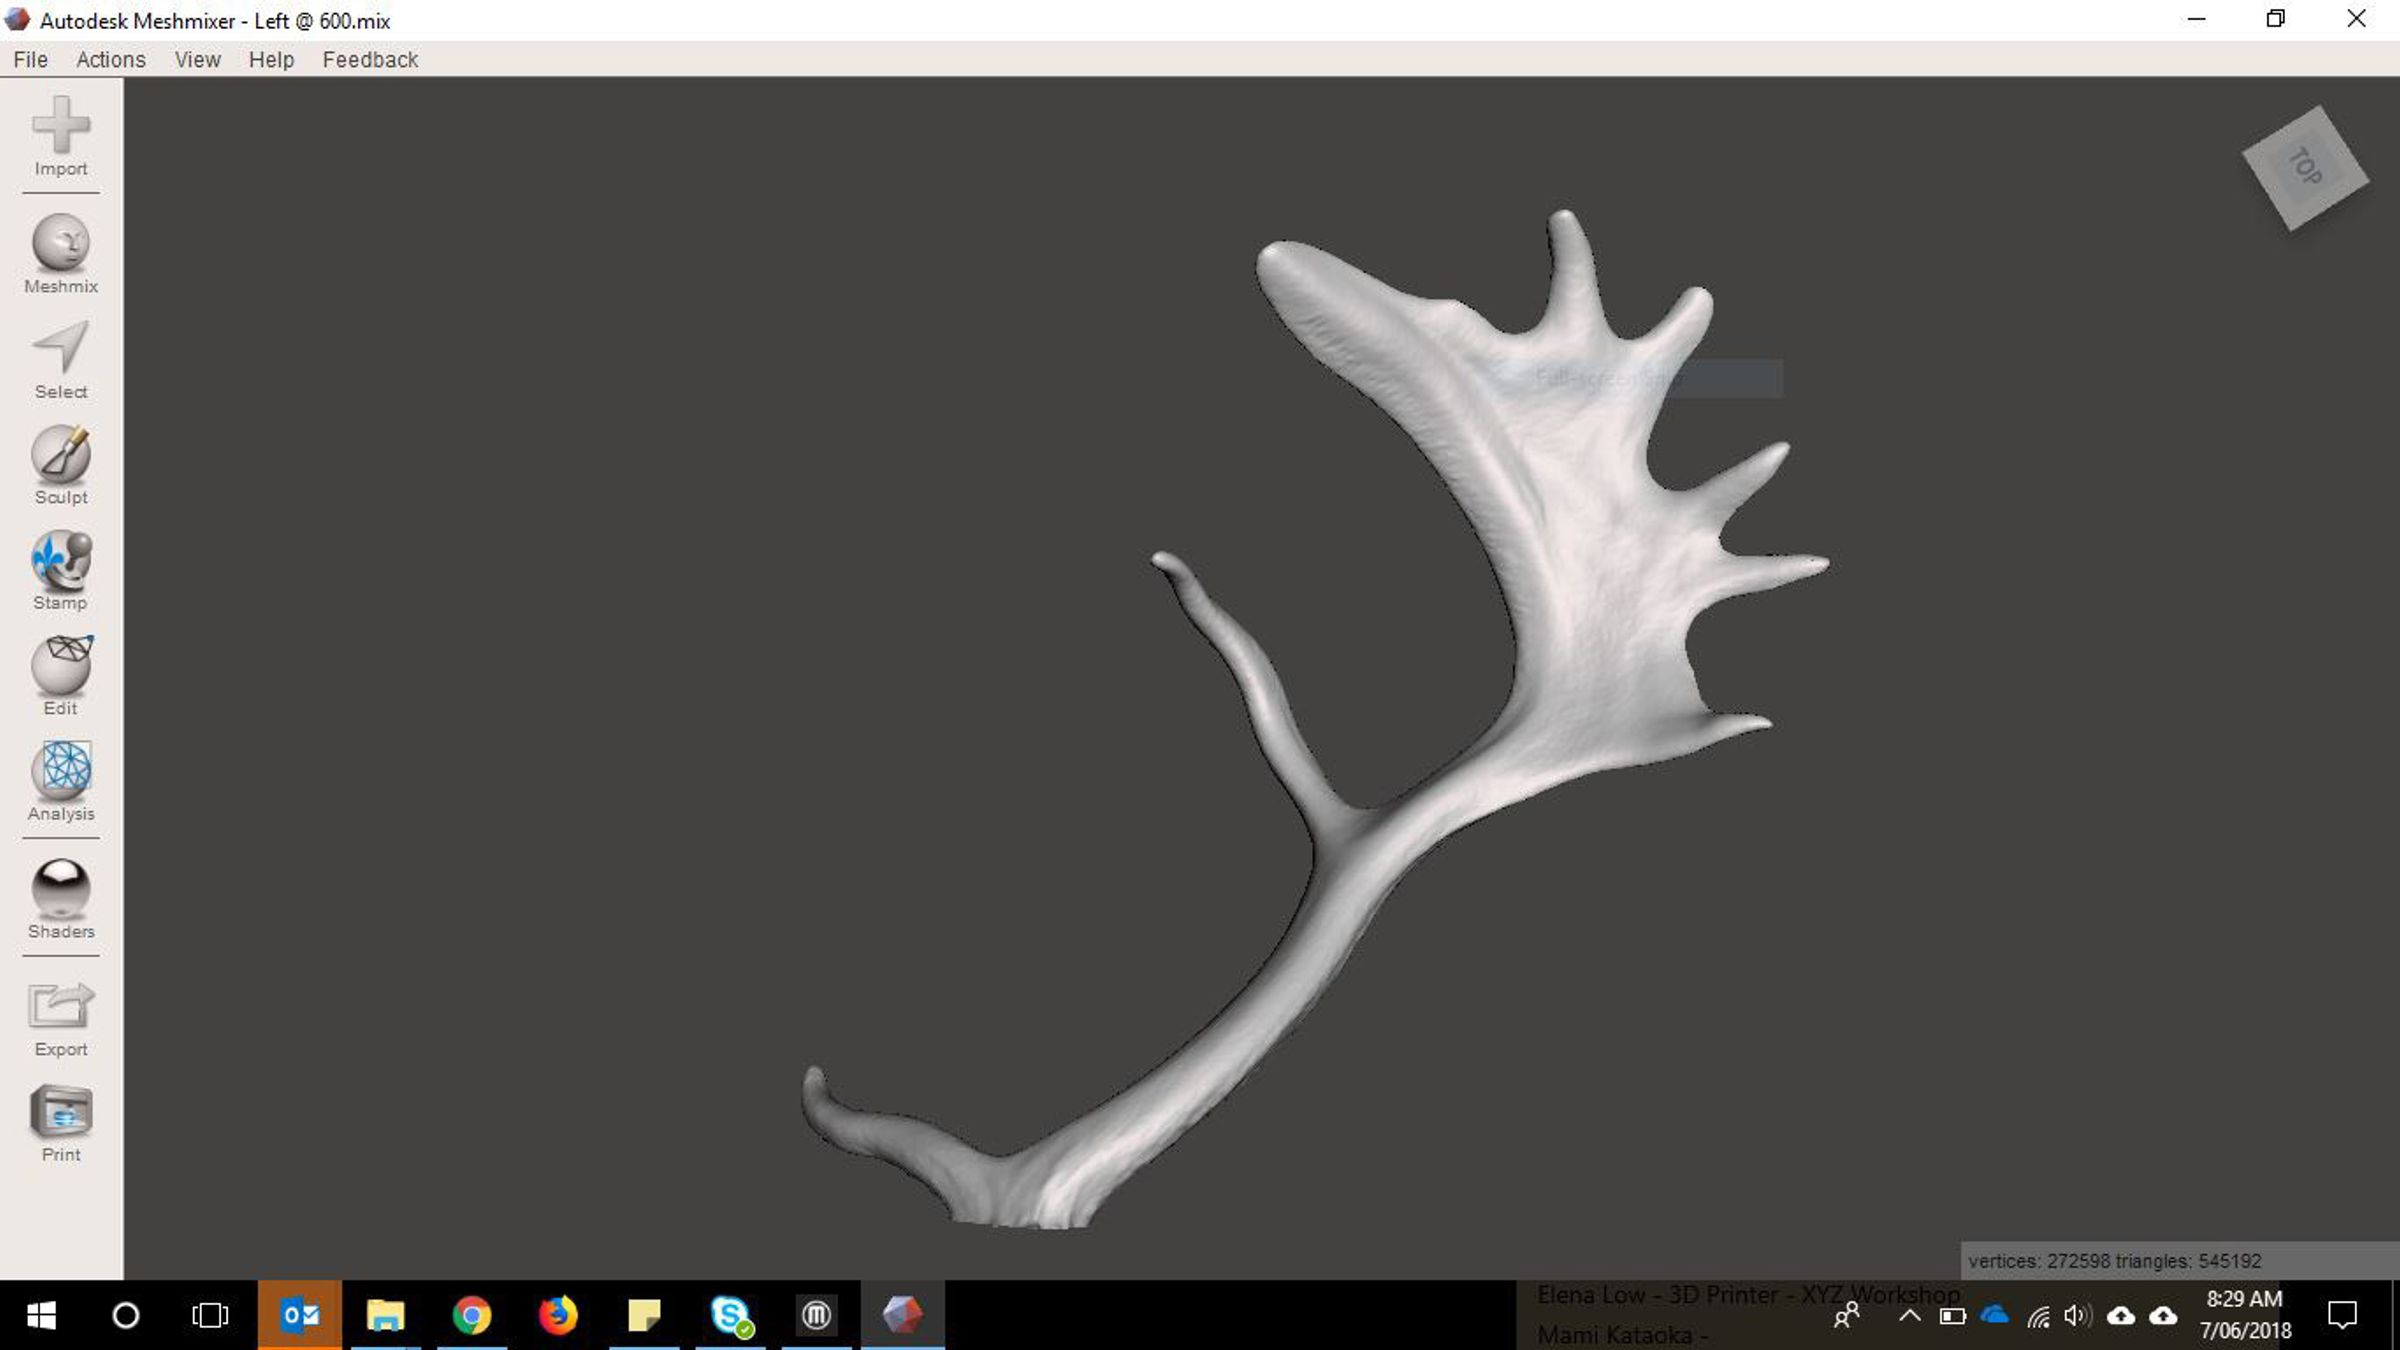This screenshot has height=1350, width=2400.
Task: Open the Print tool
Action: 61,1120
